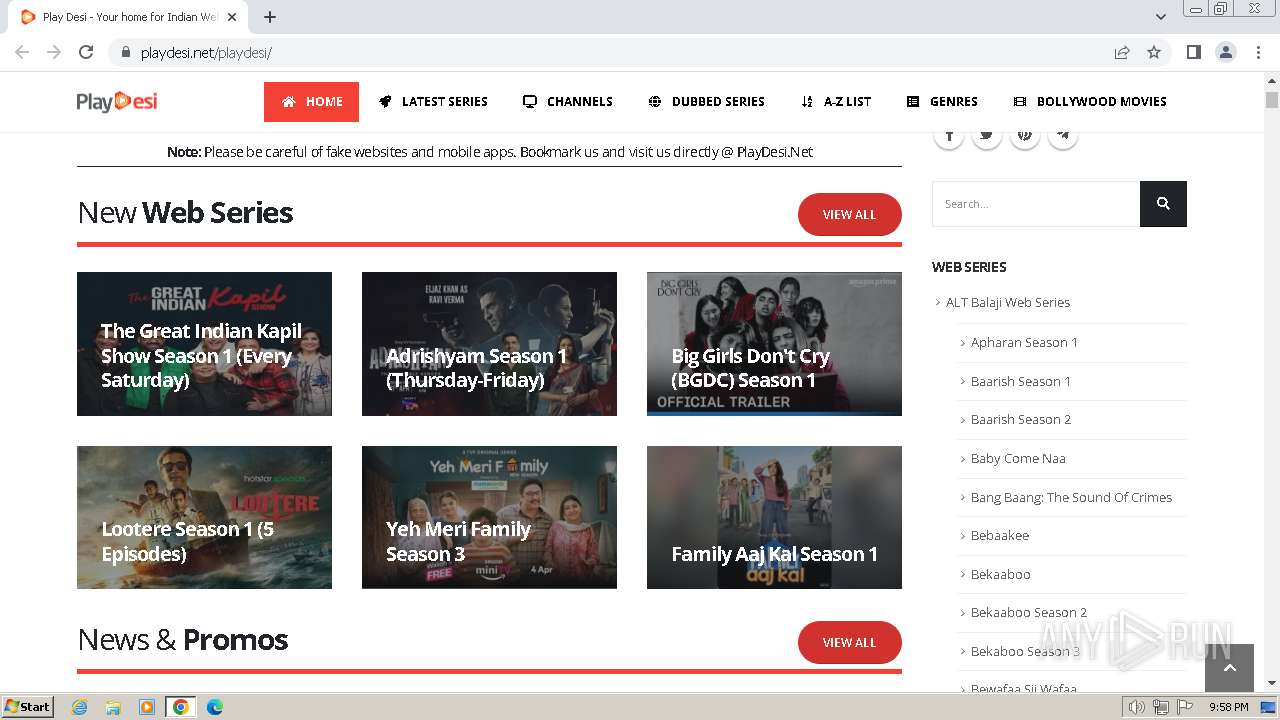Click the Facebook social icon

click(949, 135)
